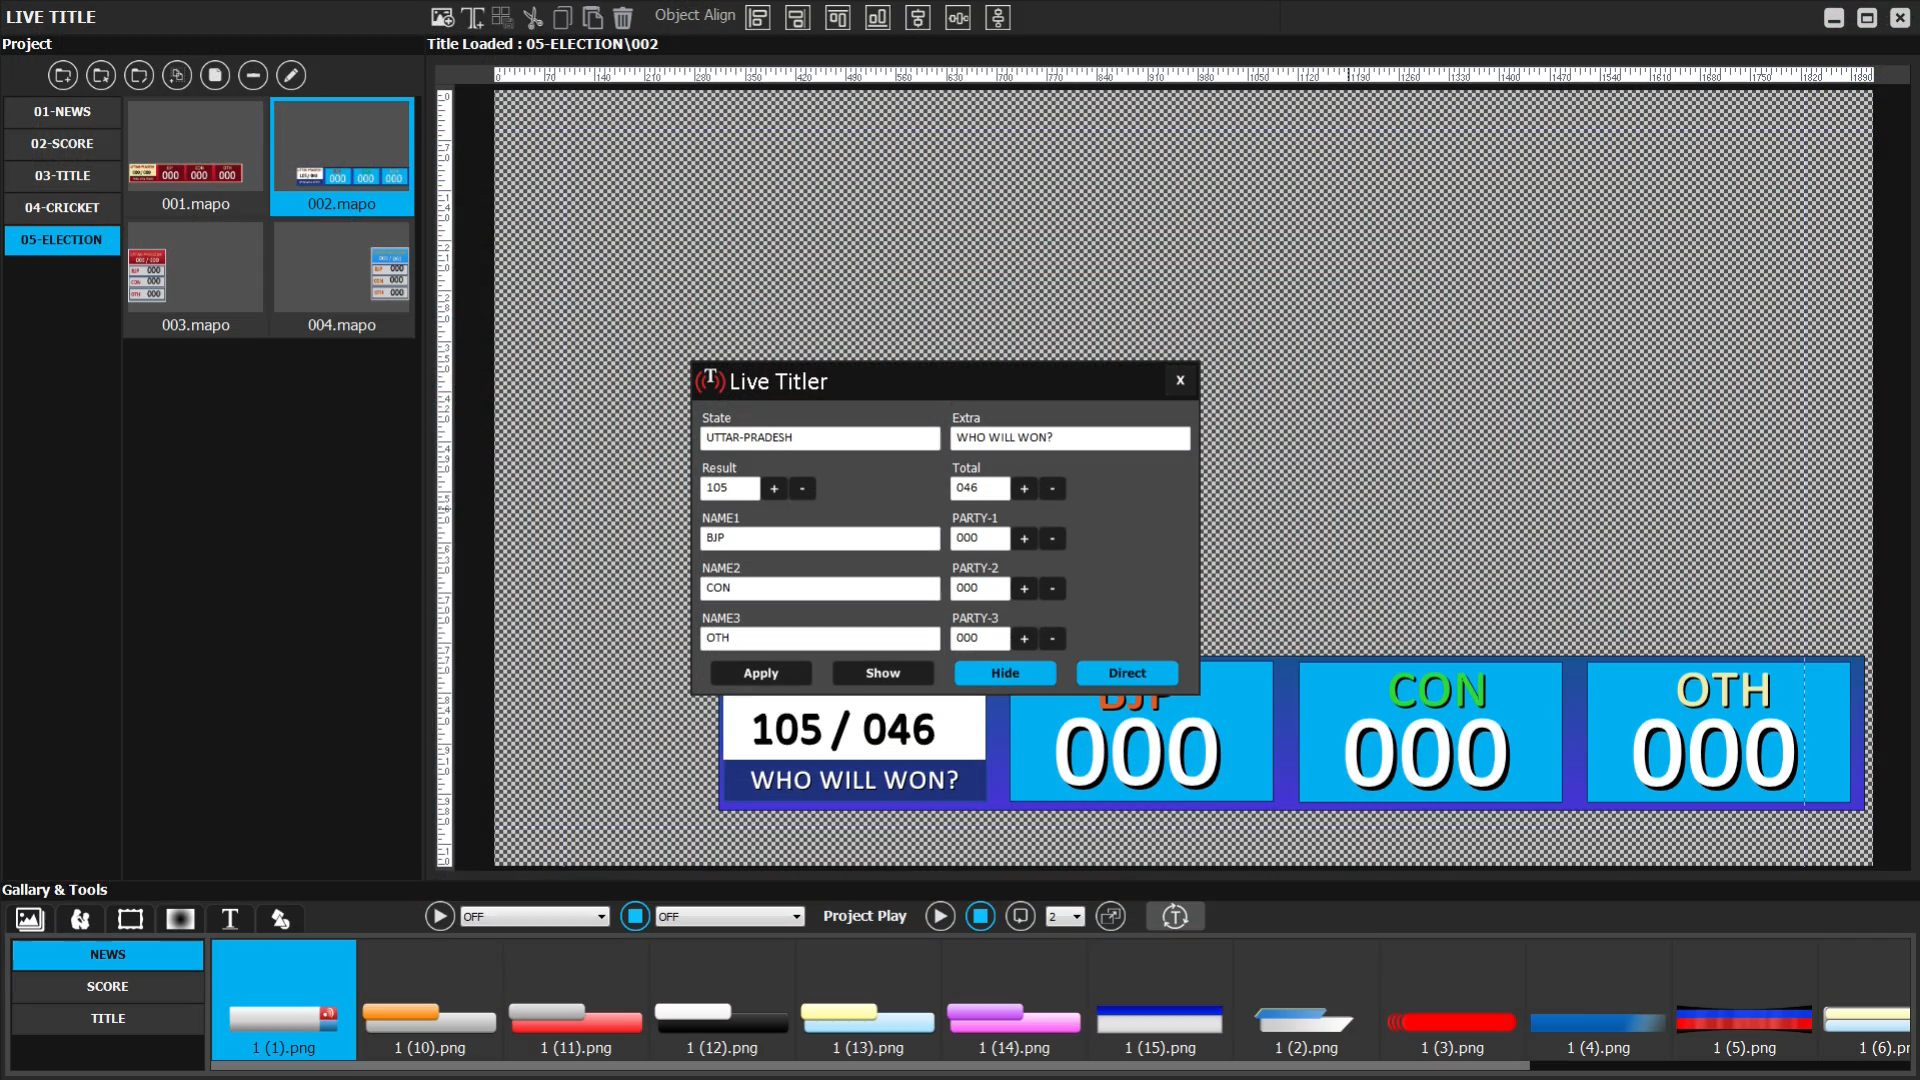The height and width of the screenshot is (1080, 1920).
Task: Click the Add Text toolbar icon
Action: [x=472, y=17]
